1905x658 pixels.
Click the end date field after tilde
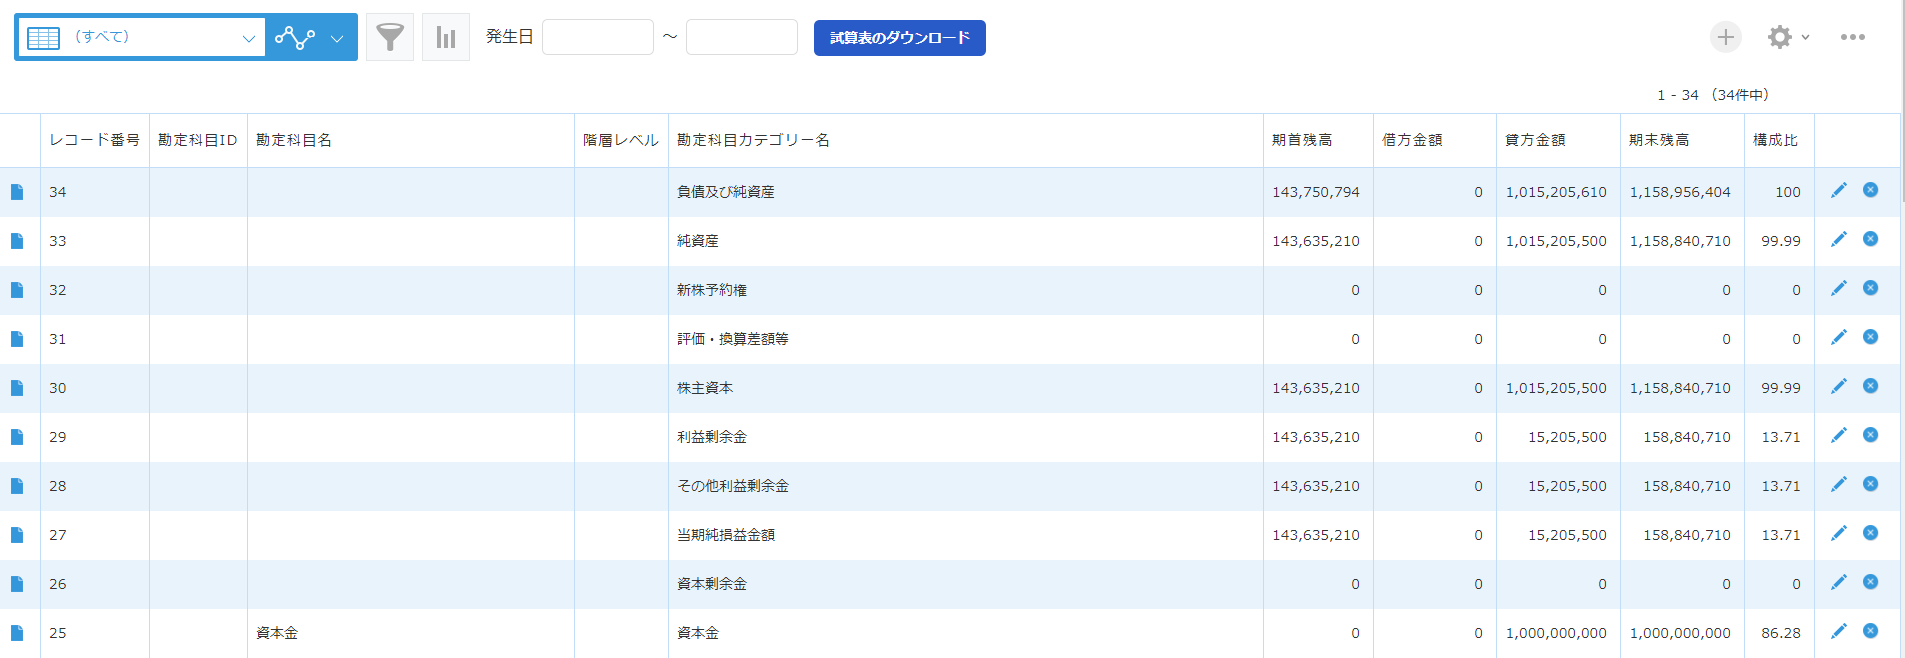click(x=742, y=37)
